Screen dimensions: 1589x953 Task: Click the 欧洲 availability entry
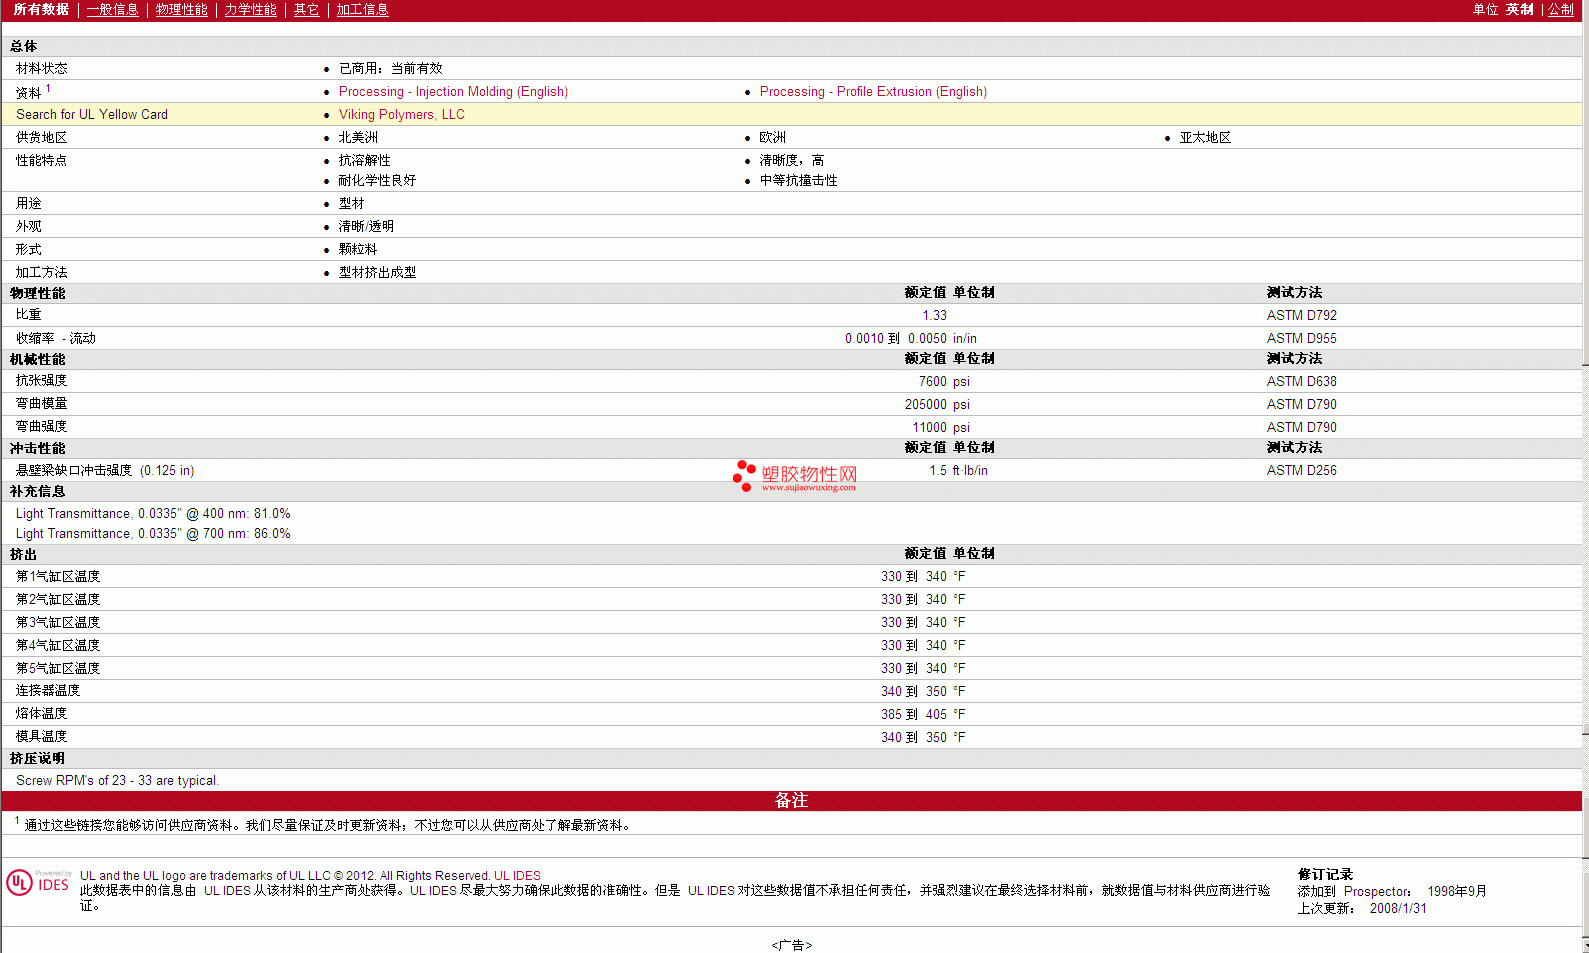point(772,137)
